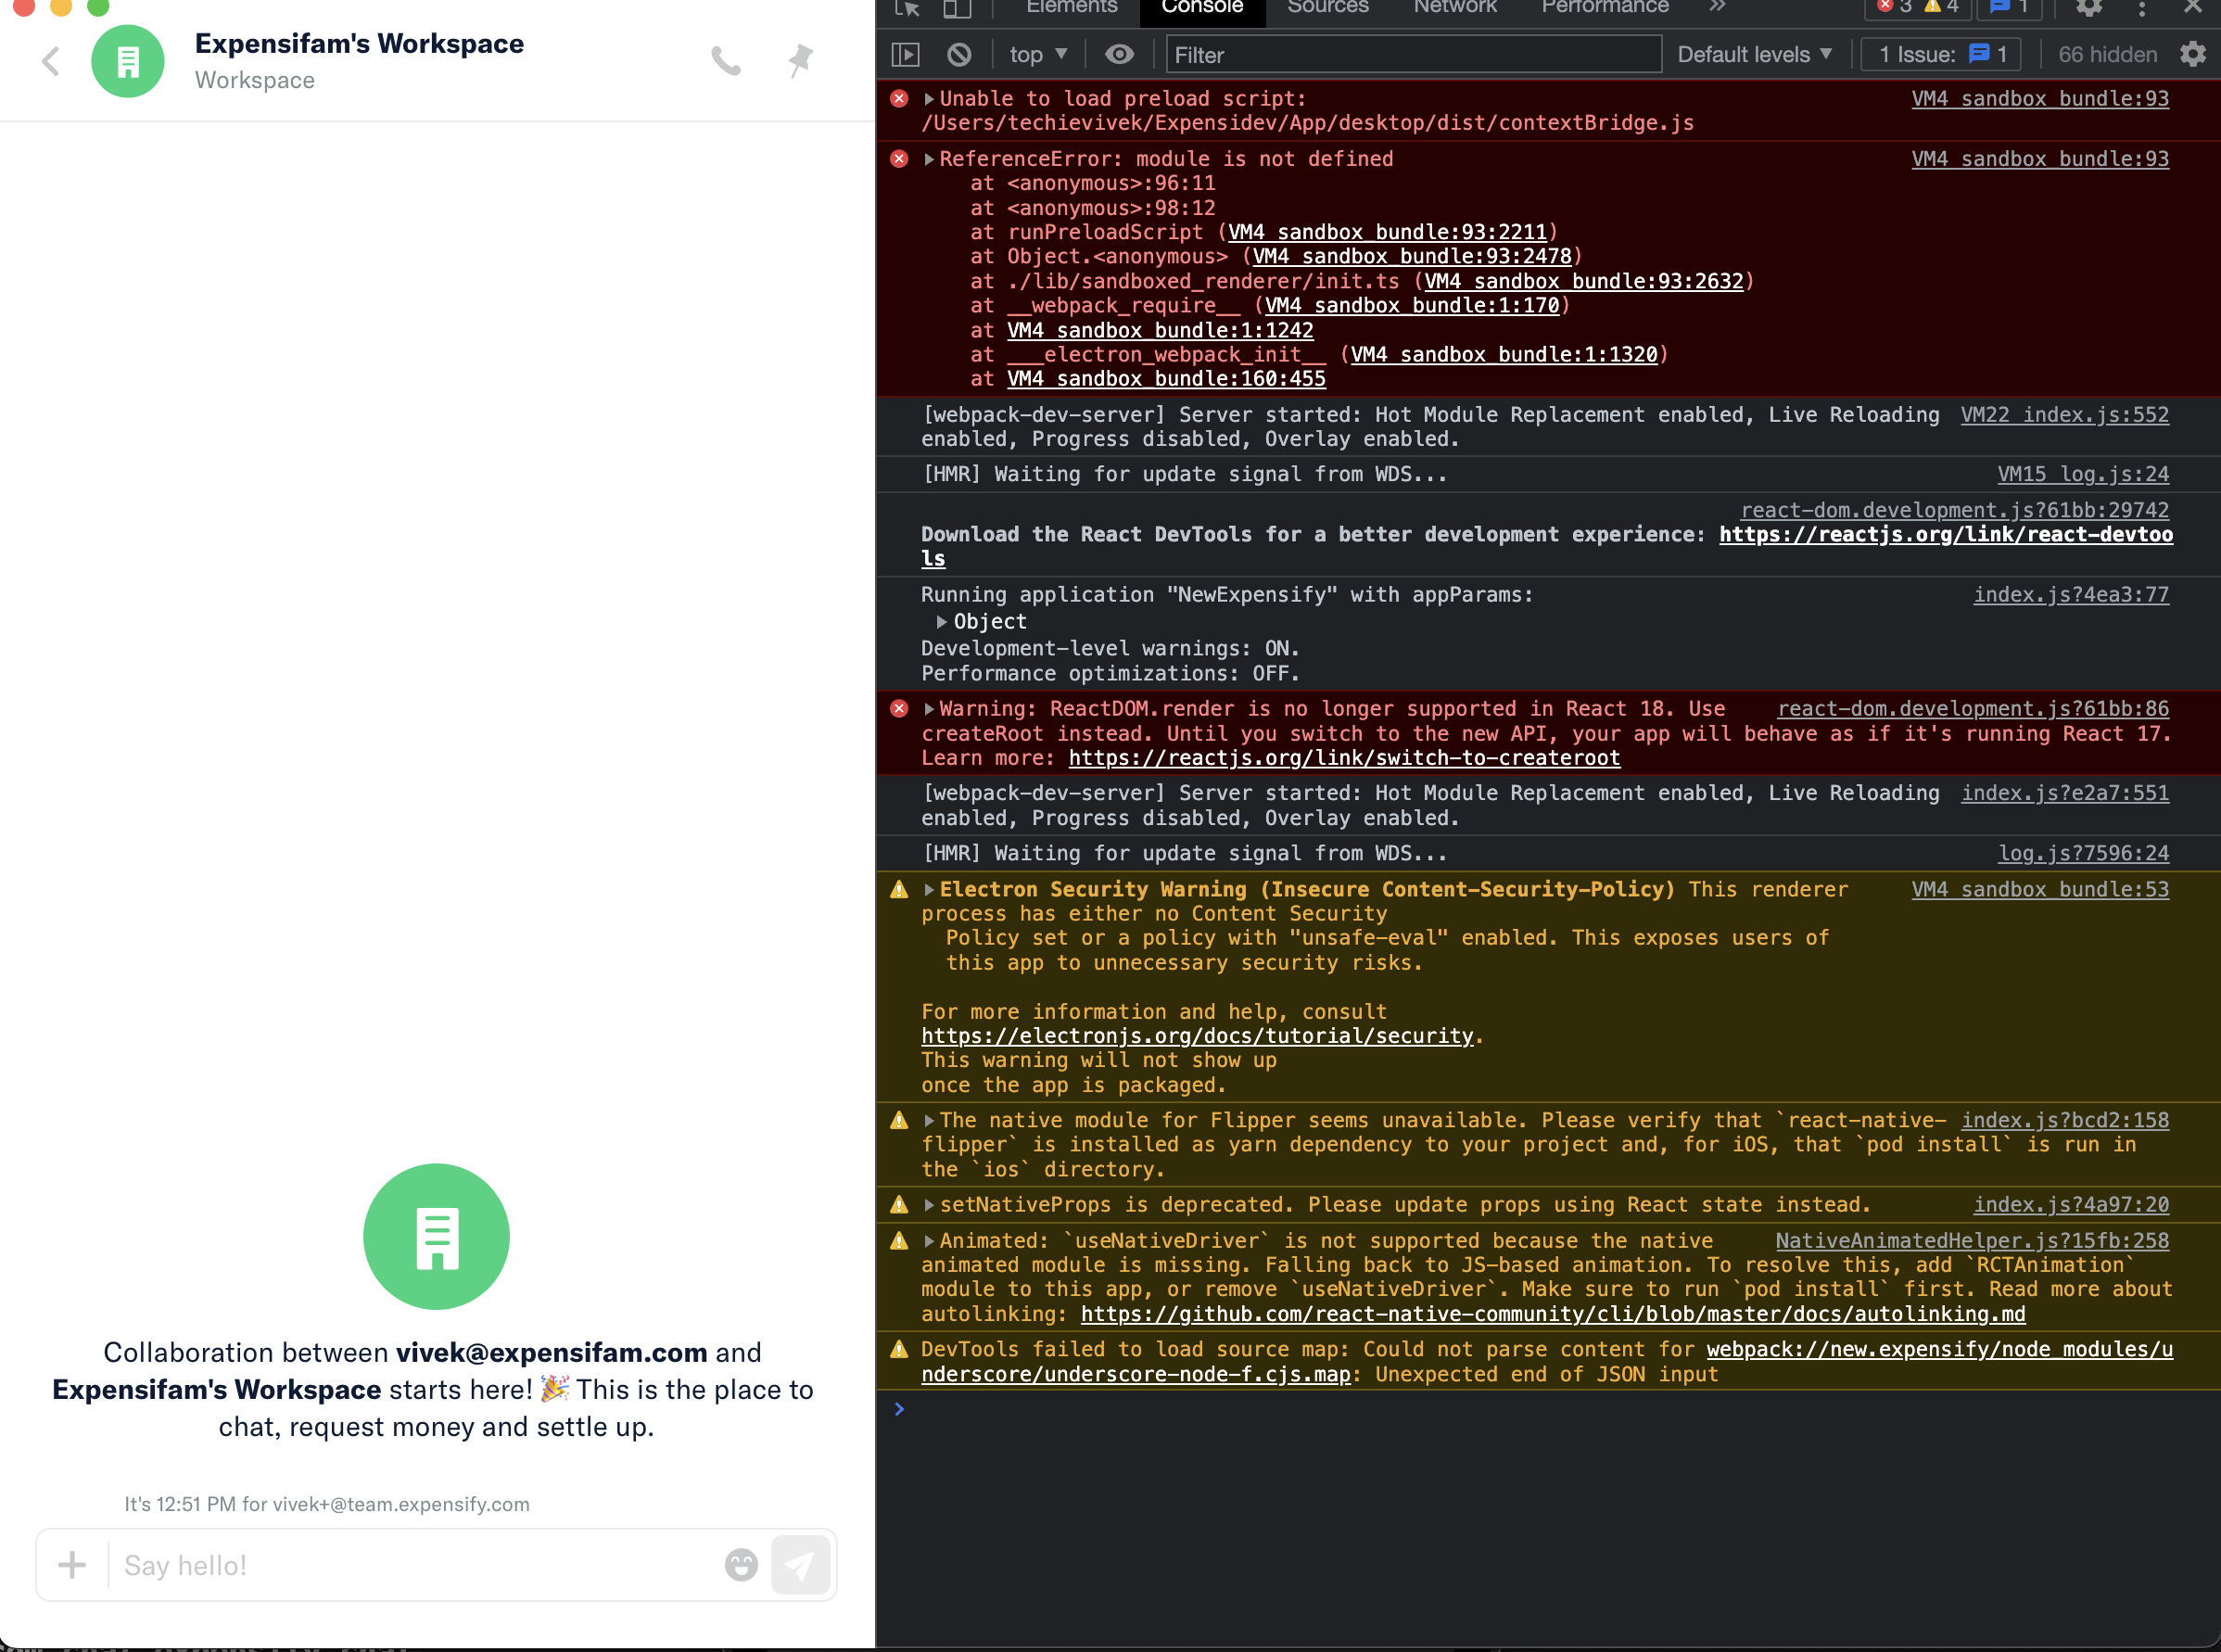Image resolution: width=2221 pixels, height=1652 pixels.
Task: Open emoji picker in composer
Action: pyautogui.click(x=741, y=1565)
